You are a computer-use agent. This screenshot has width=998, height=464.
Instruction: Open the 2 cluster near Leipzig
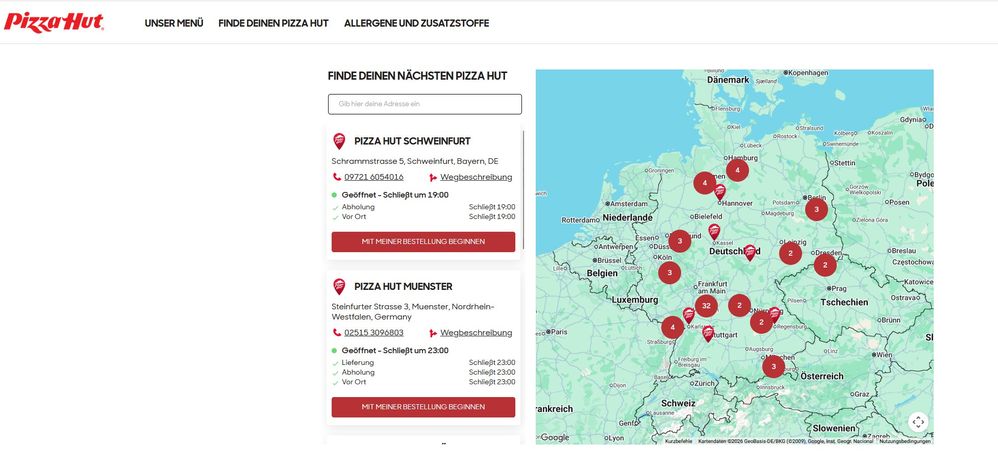coord(791,253)
